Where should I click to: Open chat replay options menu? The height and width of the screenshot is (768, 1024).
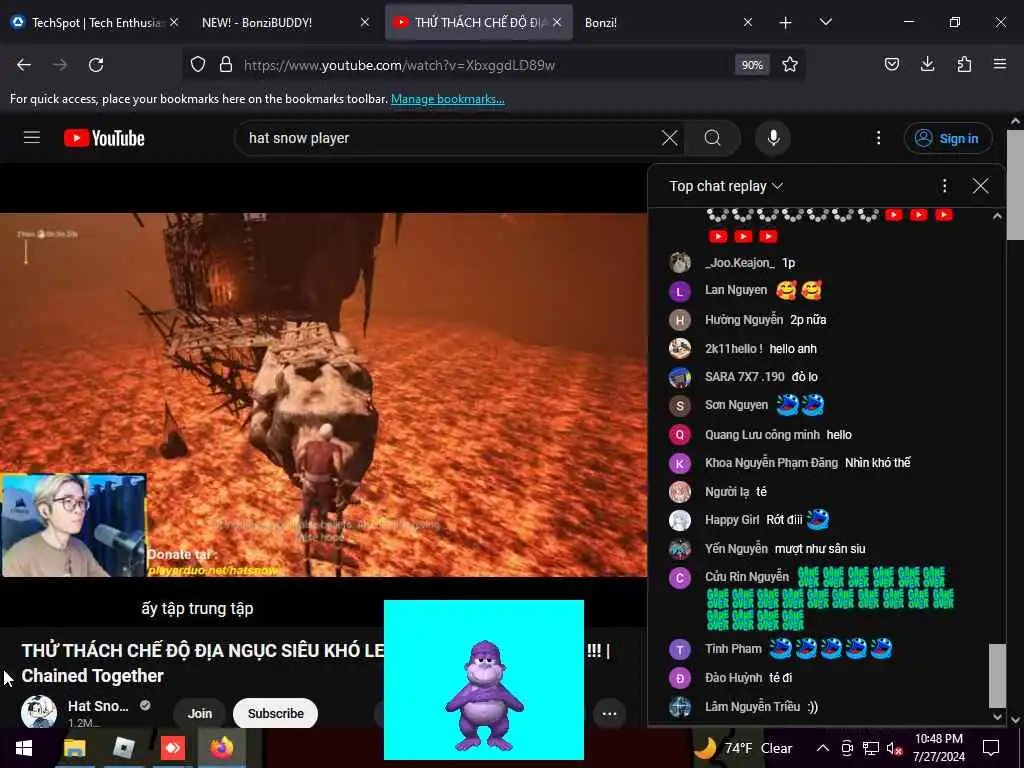coord(944,186)
